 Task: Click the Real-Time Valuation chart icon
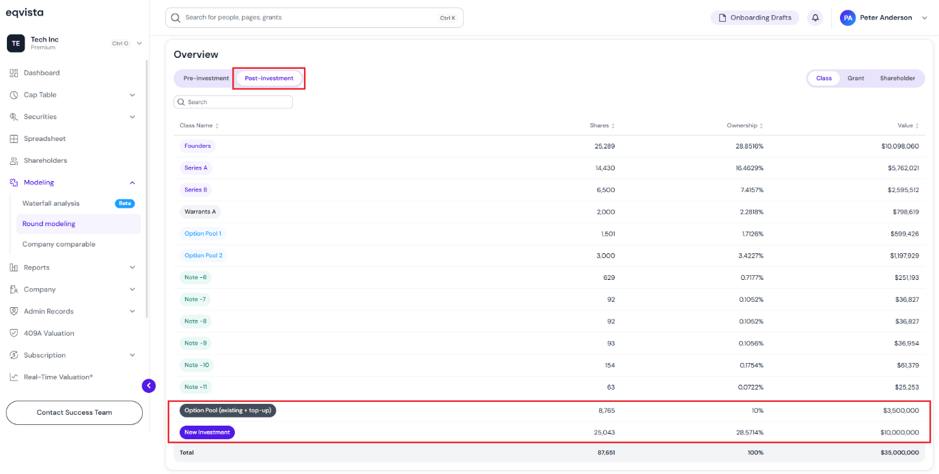click(14, 377)
